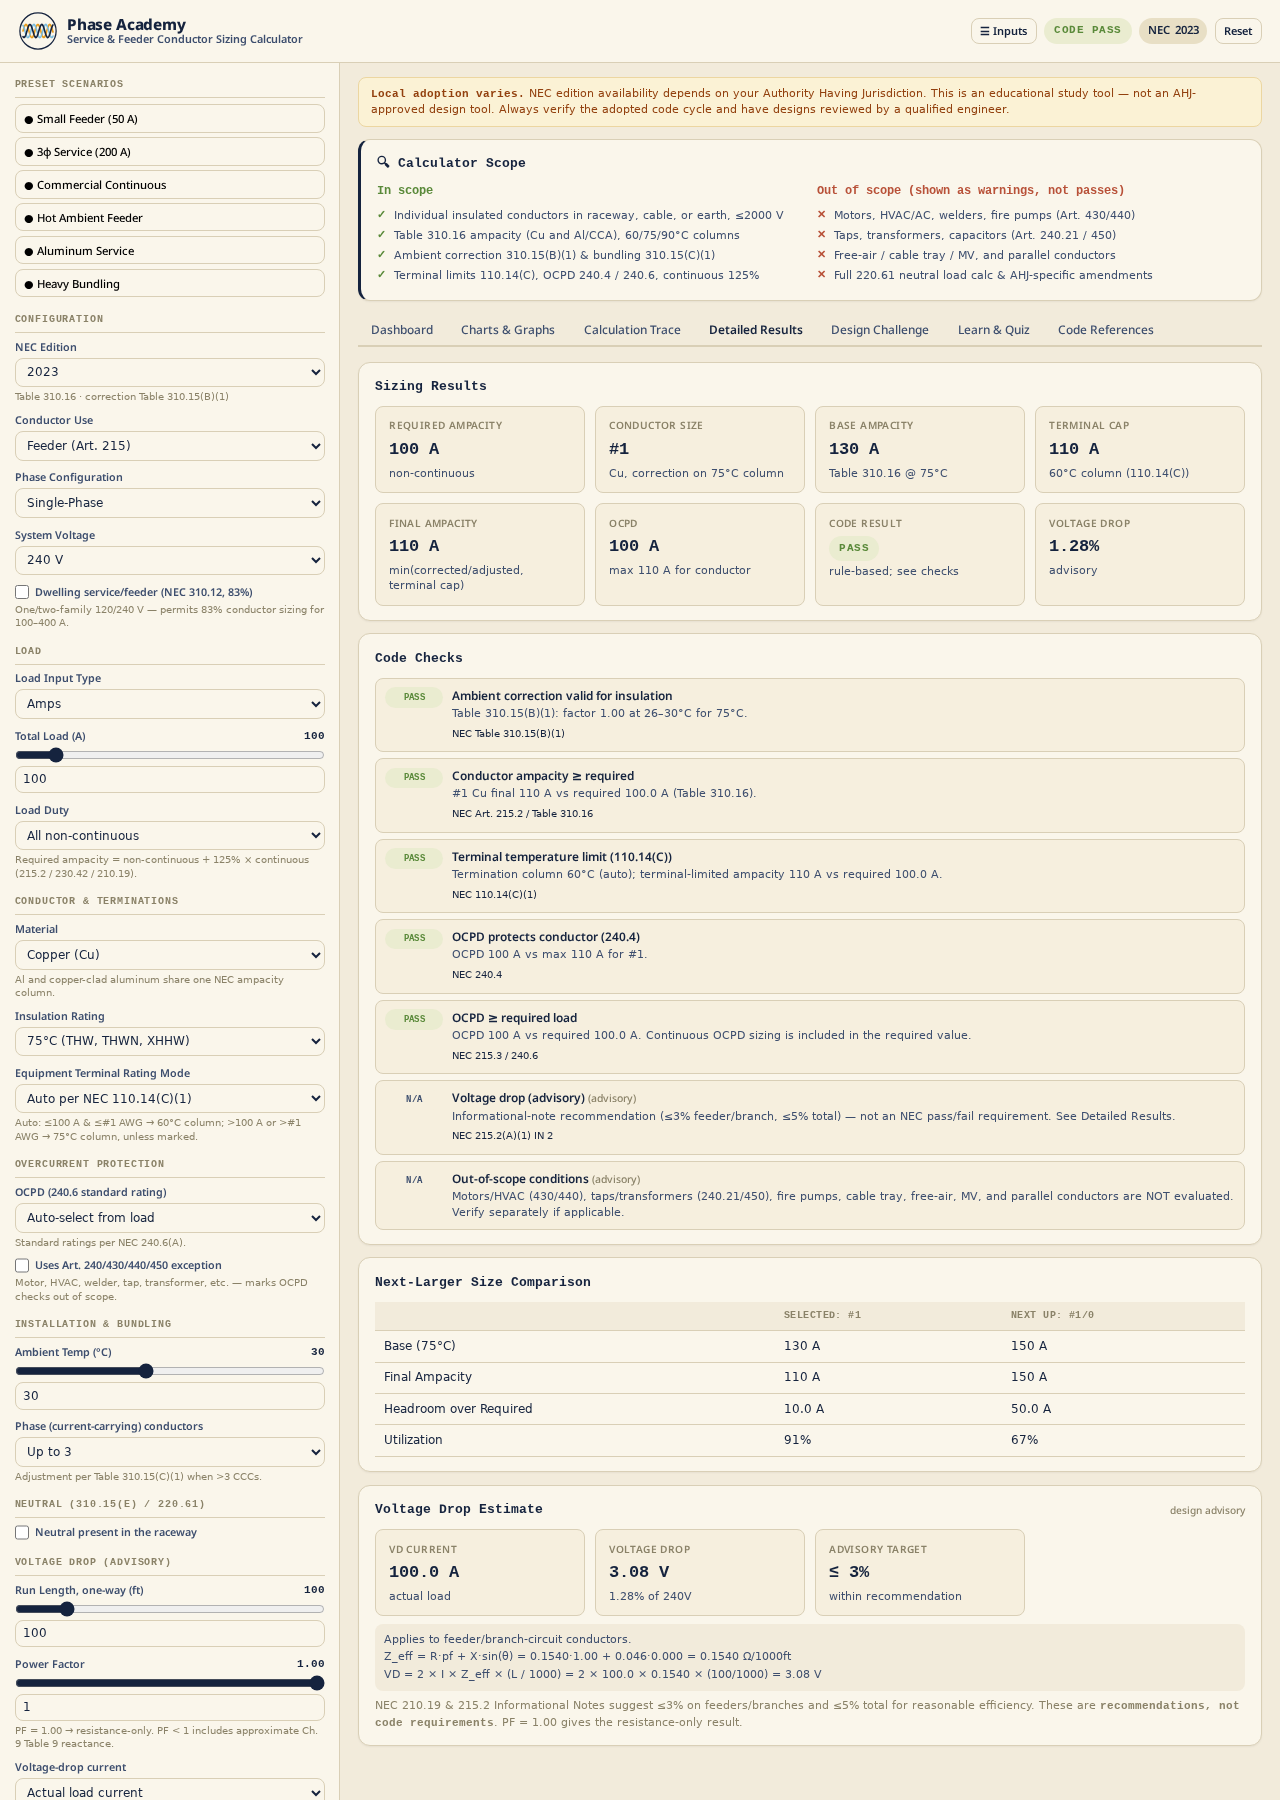Click the Power Factor input field
Screen dimensions: 1280x1800
pyautogui.click(x=170, y=1707)
